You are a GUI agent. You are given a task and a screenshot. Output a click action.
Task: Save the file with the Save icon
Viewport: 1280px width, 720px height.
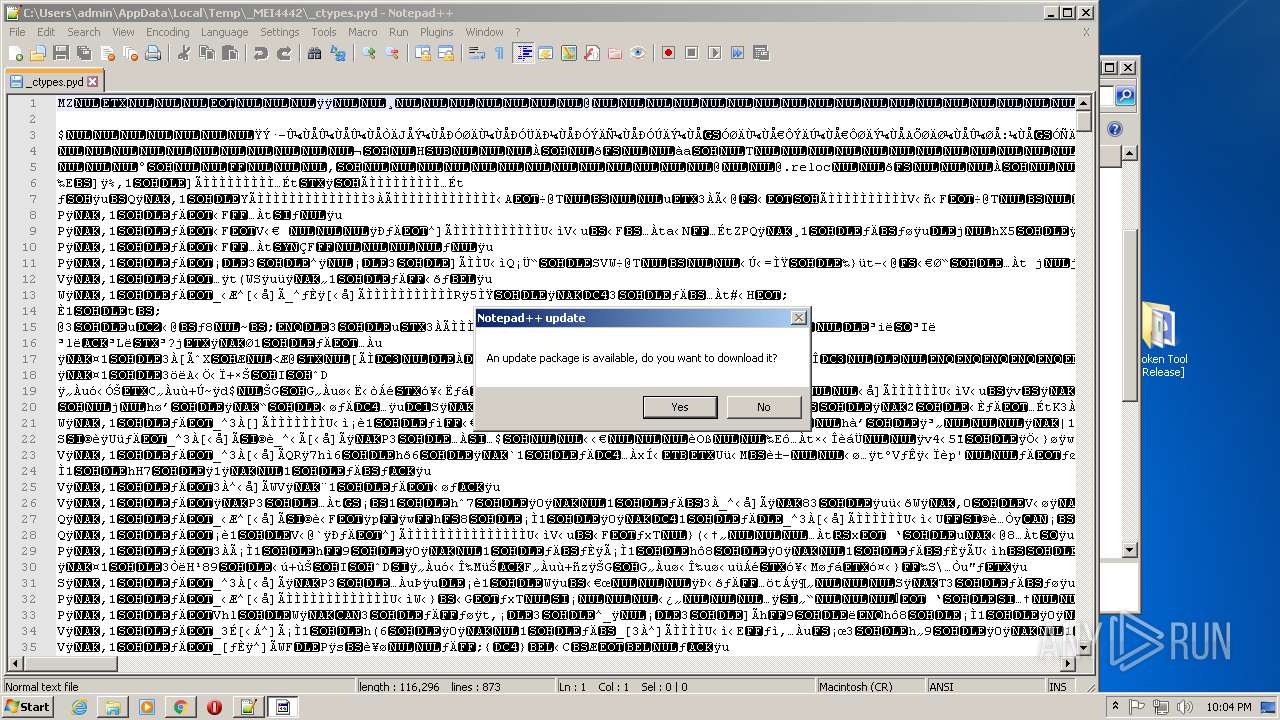tap(60, 53)
